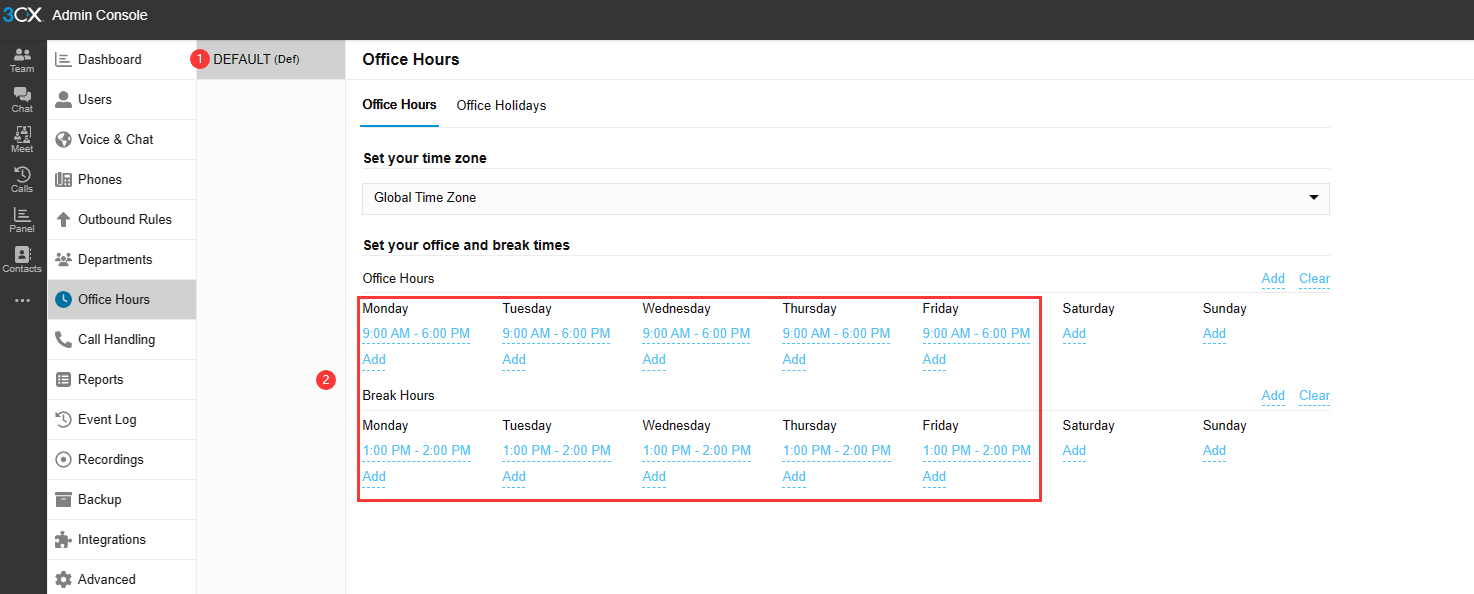Image resolution: width=1474 pixels, height=594 pixels.
Task: Click the Departments group icon
Action: [63, 259]
